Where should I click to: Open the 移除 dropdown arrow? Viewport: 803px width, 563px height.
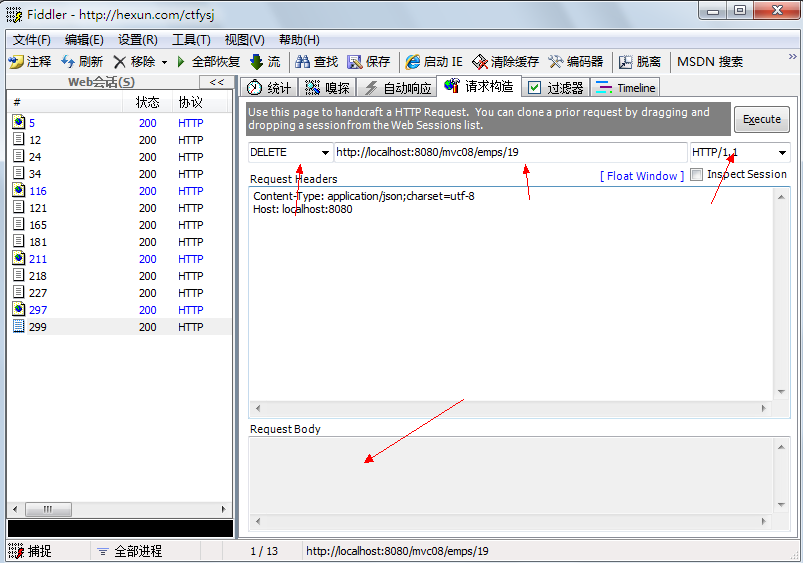tap(164, 62)
